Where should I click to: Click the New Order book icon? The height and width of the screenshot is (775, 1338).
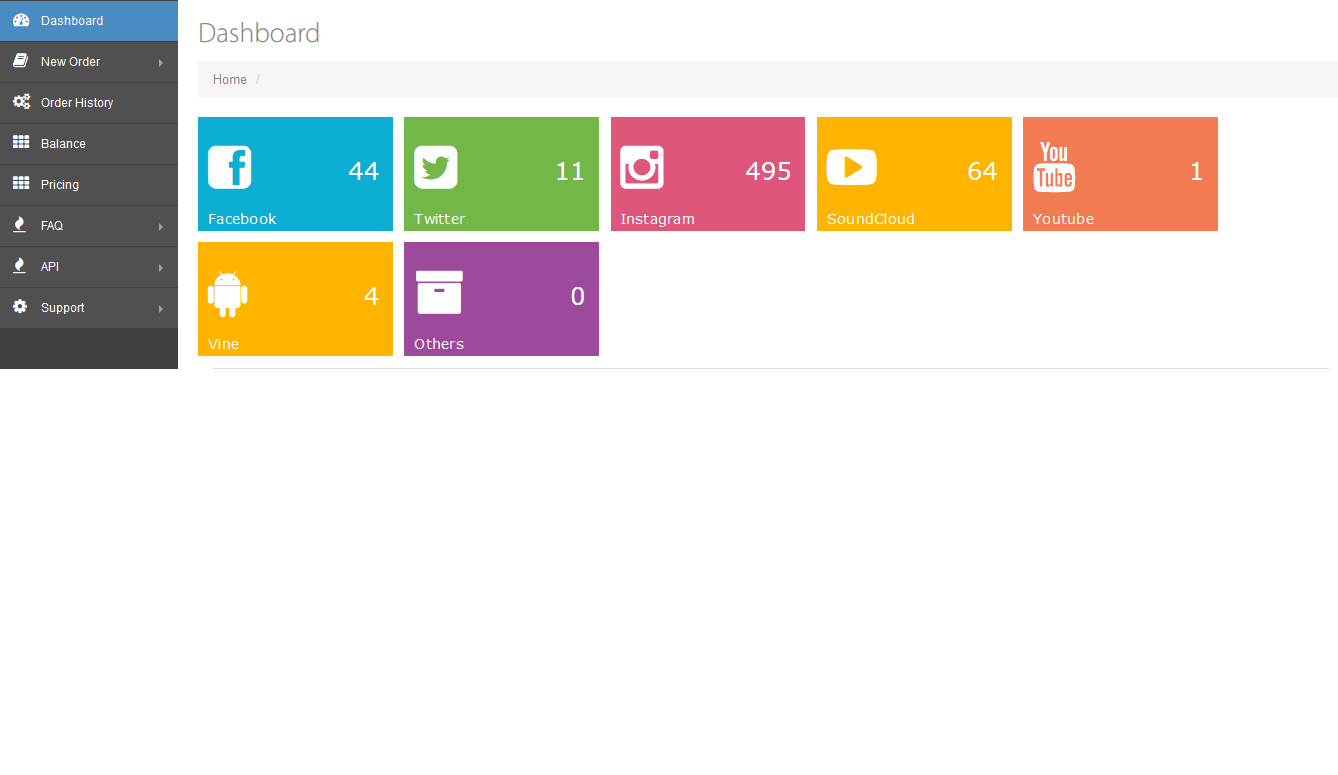(20, 61)
